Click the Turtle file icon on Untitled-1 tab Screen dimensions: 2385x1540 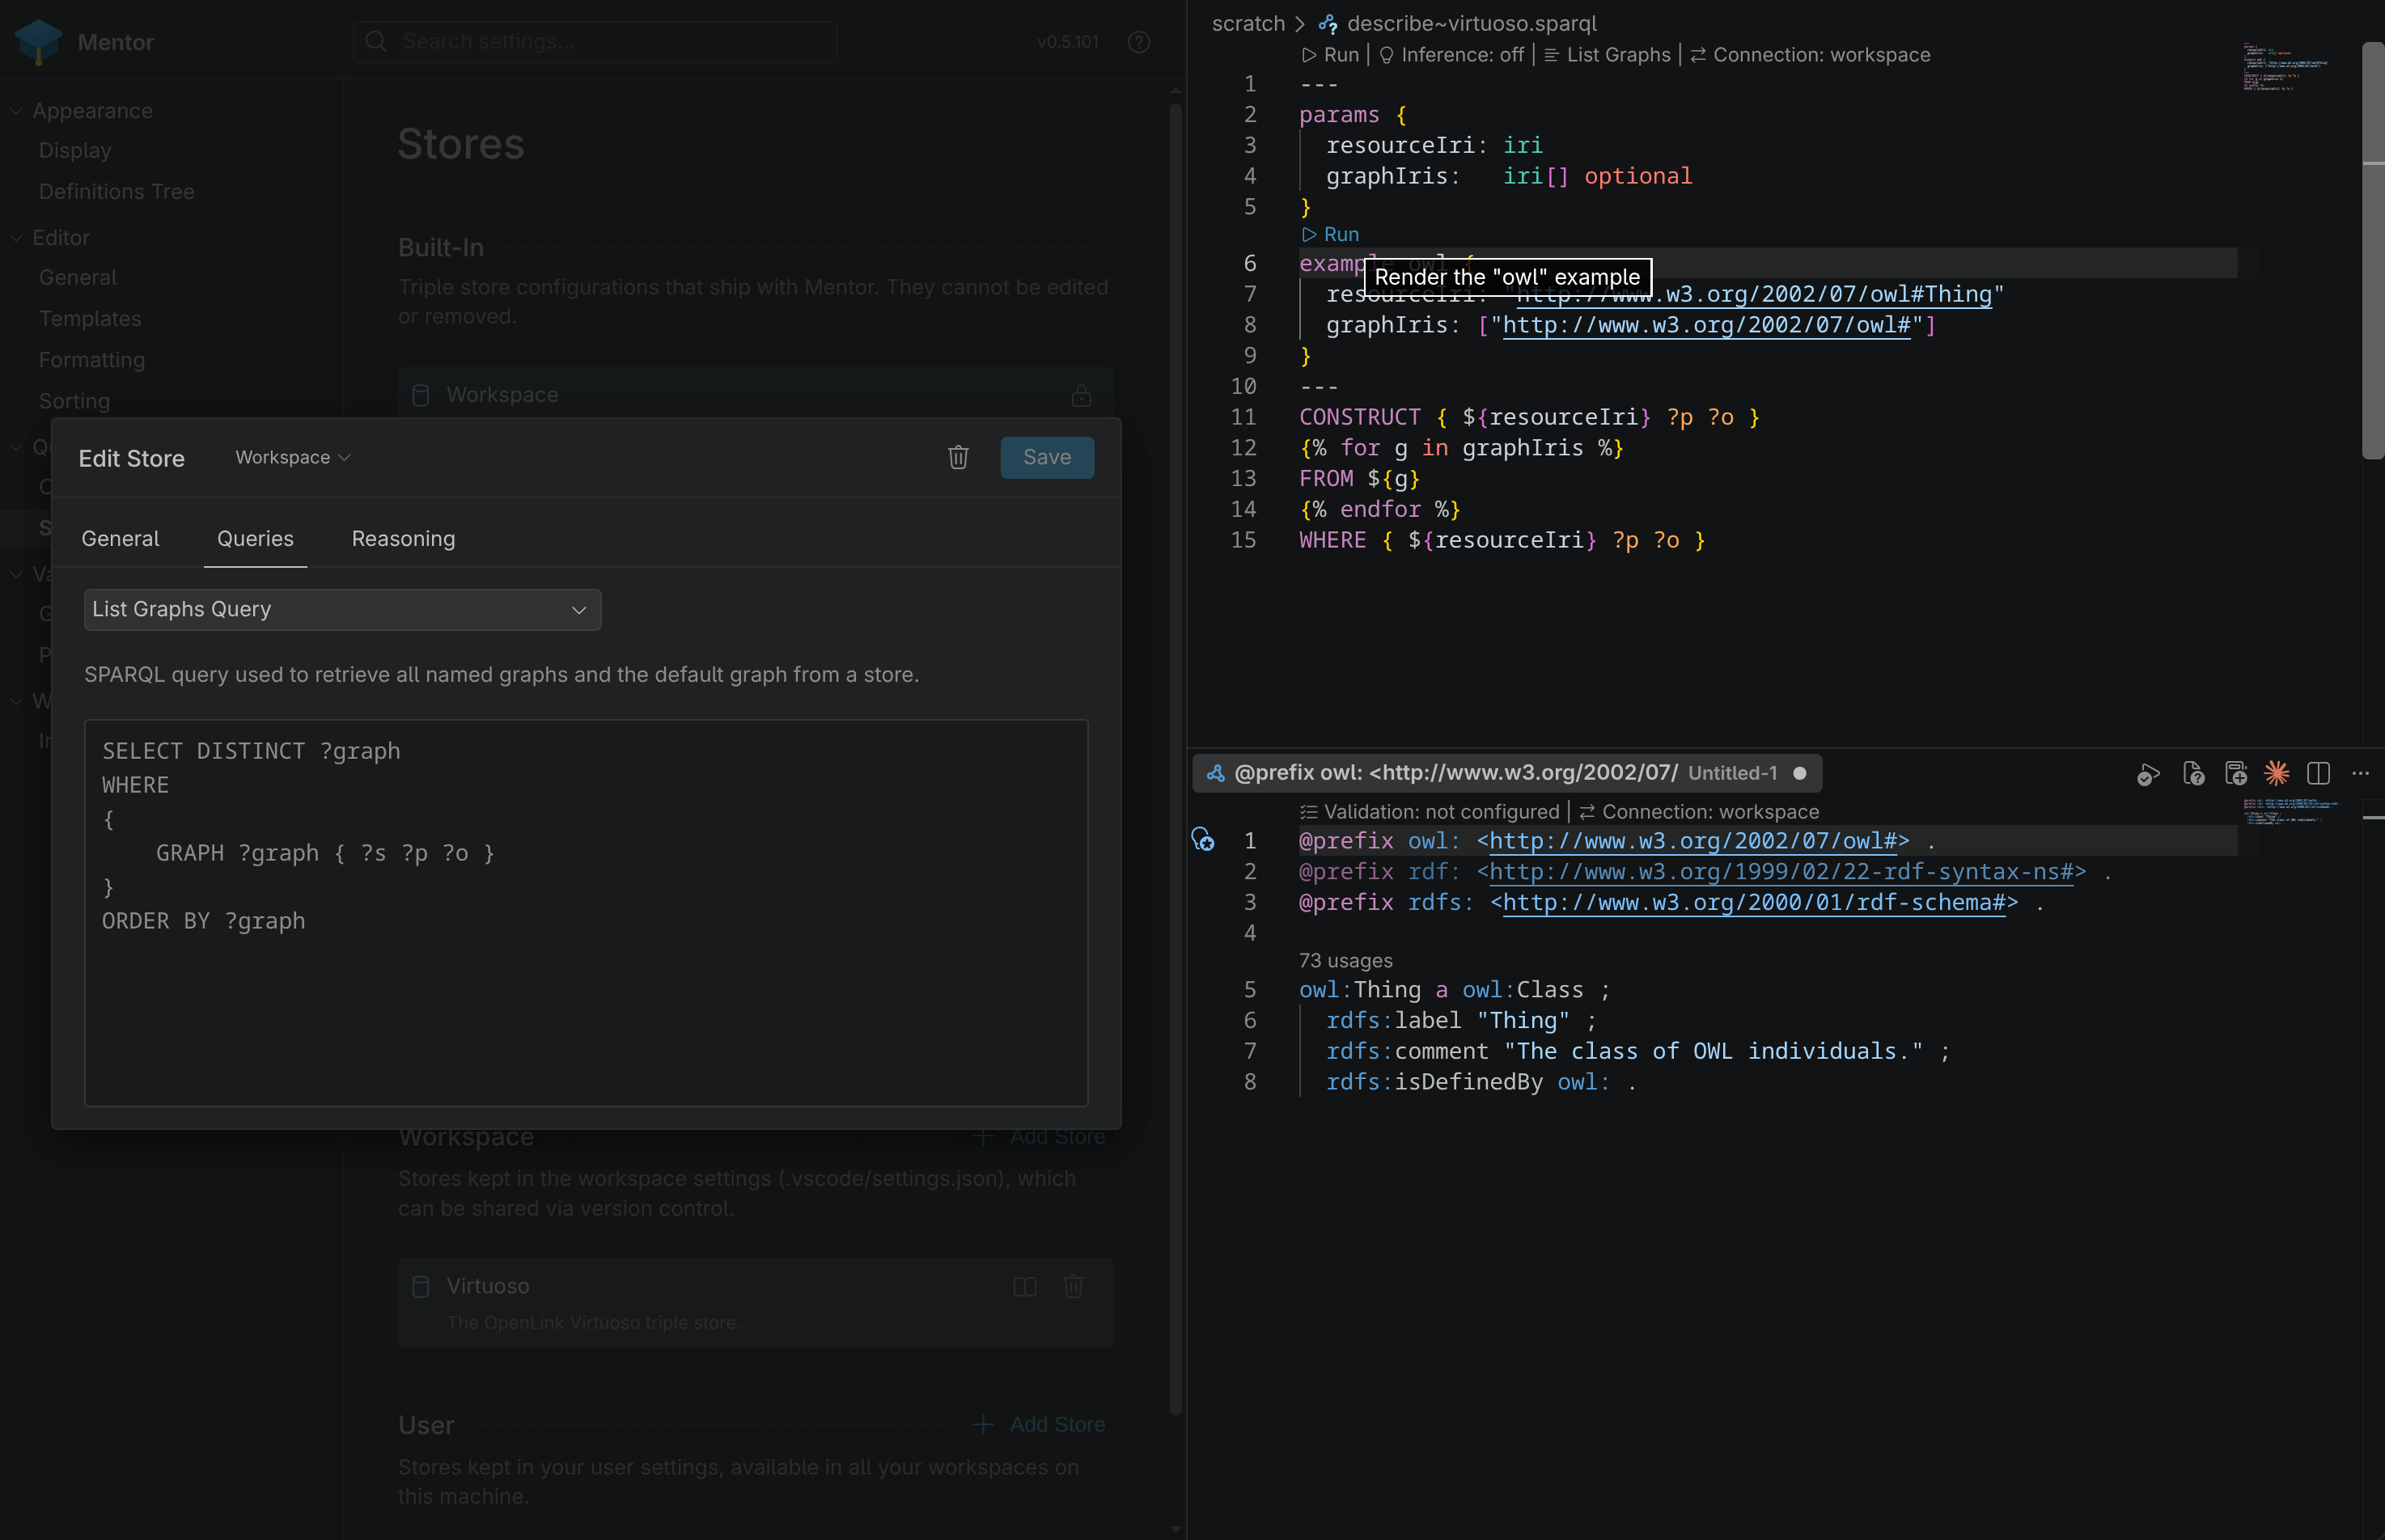coord(1215,773)
